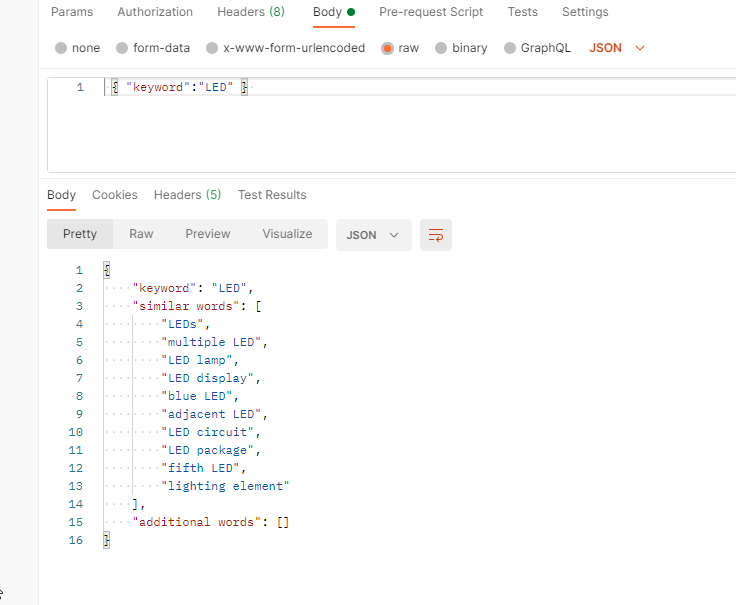Switch to response Body tab
This screenshot has width=736, height=605.
click(x=61, y=195)
